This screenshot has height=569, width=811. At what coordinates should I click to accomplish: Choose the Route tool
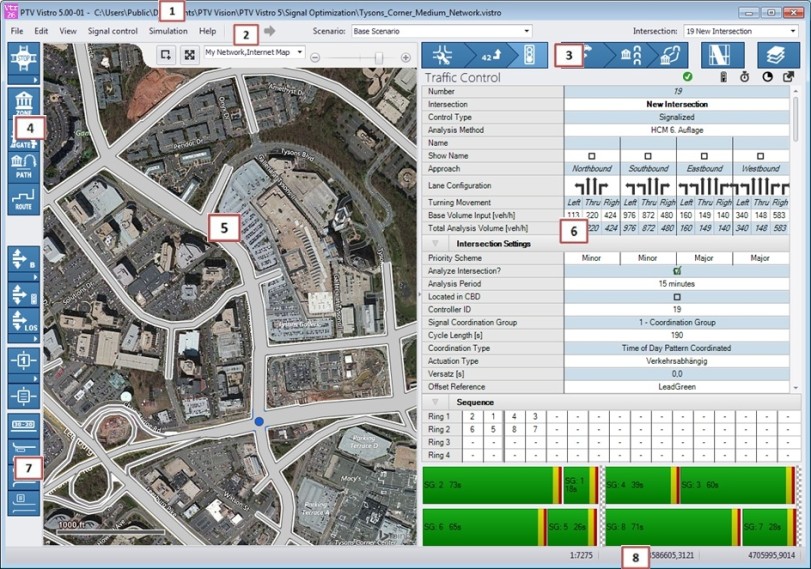point(22,198)
